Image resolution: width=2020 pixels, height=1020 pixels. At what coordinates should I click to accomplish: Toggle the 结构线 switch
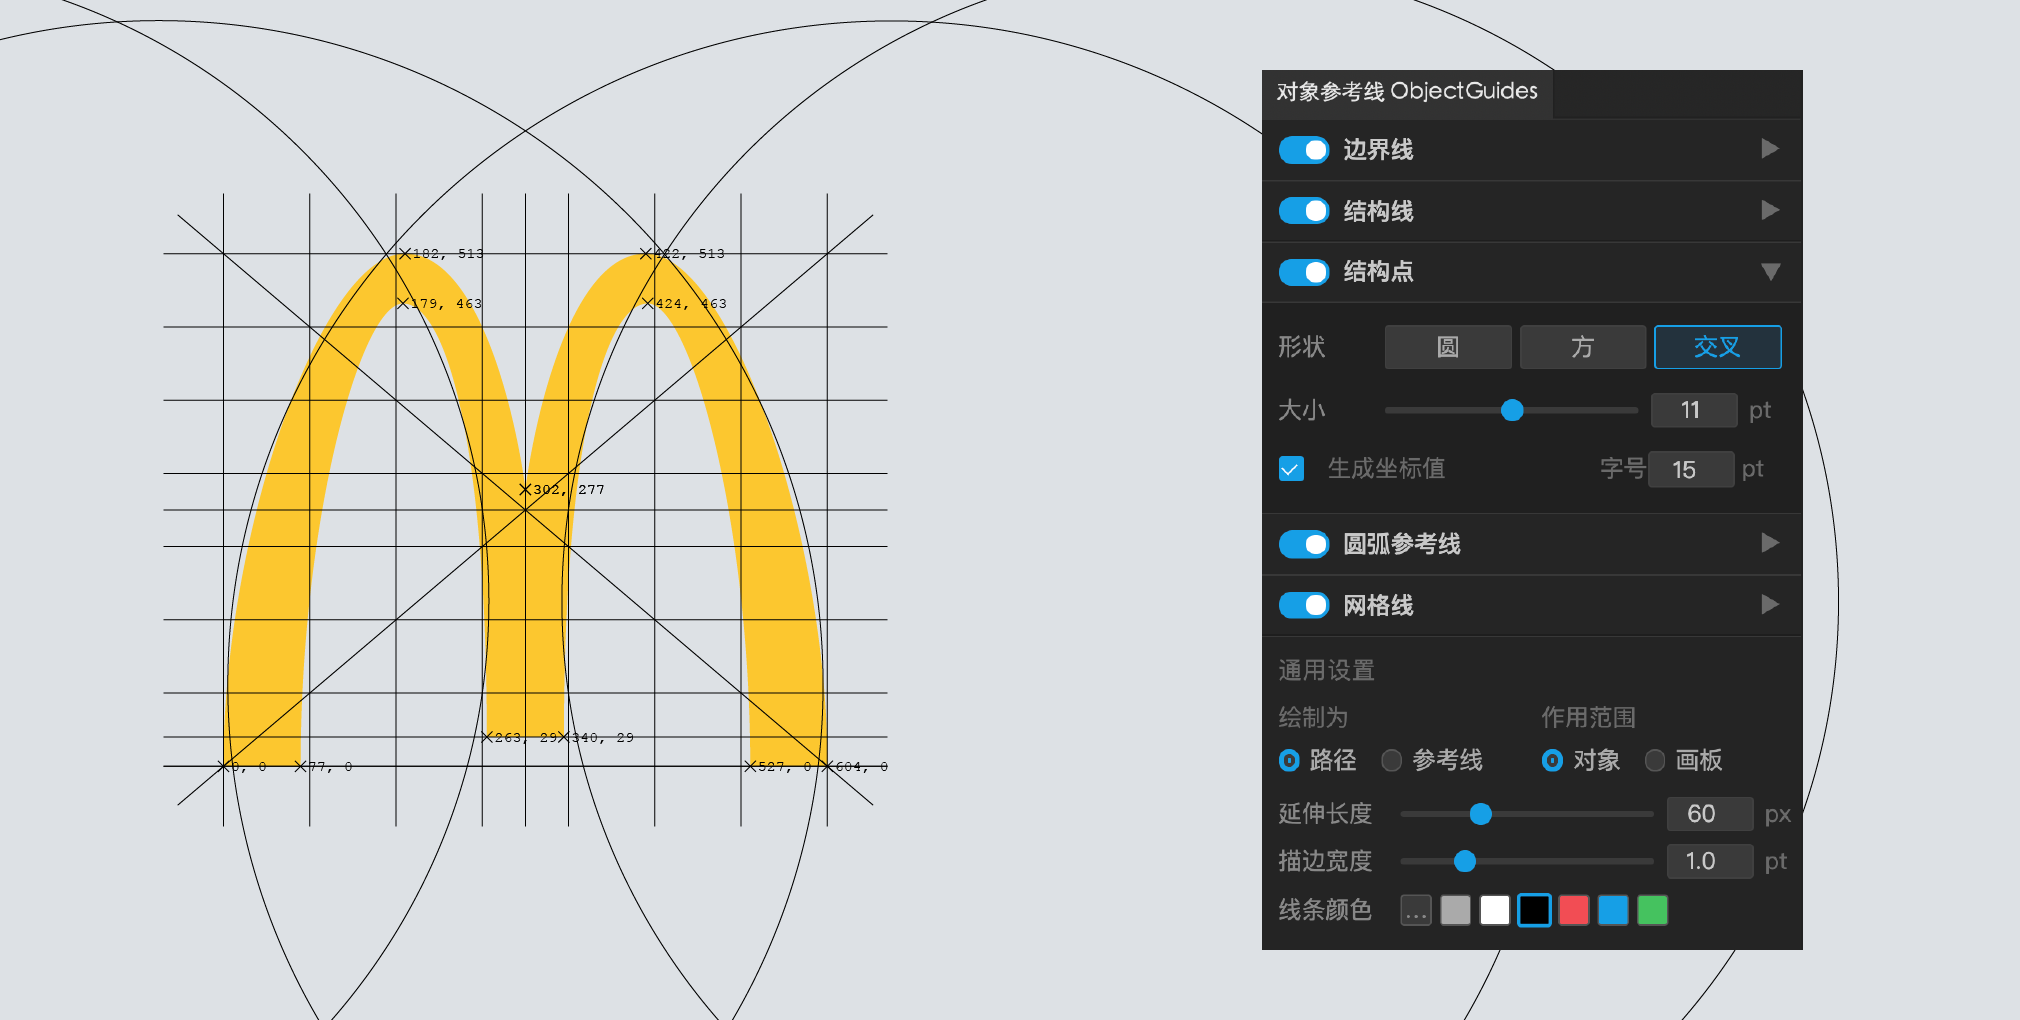[1304, 211]
